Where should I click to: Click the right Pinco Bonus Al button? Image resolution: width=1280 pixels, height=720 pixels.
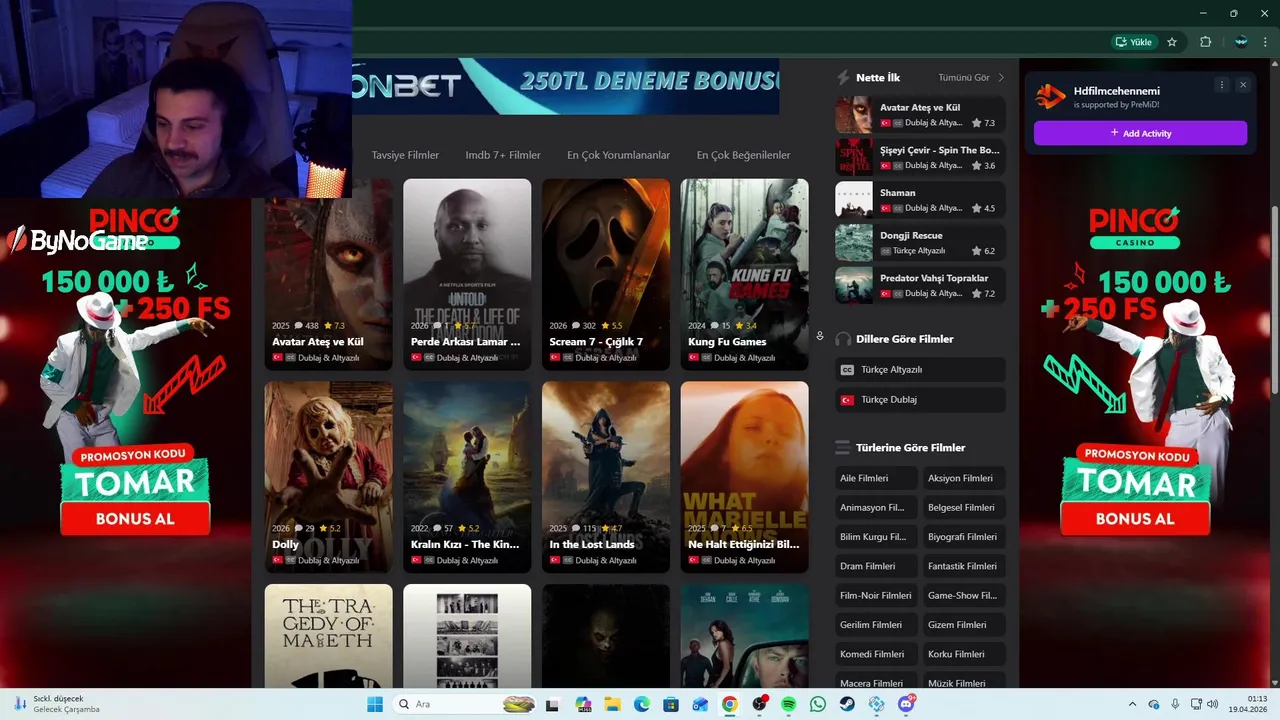pos(1135,519)
